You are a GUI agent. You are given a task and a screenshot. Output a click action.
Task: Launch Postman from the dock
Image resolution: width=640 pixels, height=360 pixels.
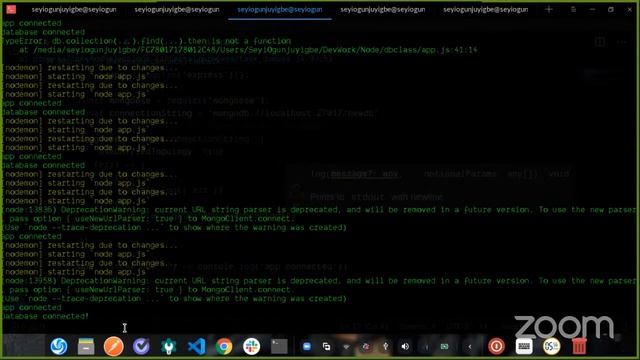[113, 346]
